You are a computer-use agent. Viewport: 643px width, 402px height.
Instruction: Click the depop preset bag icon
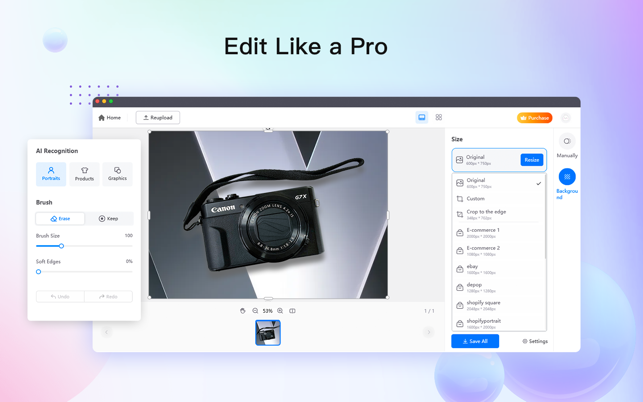pyautogui.click(x=460, y=287)
